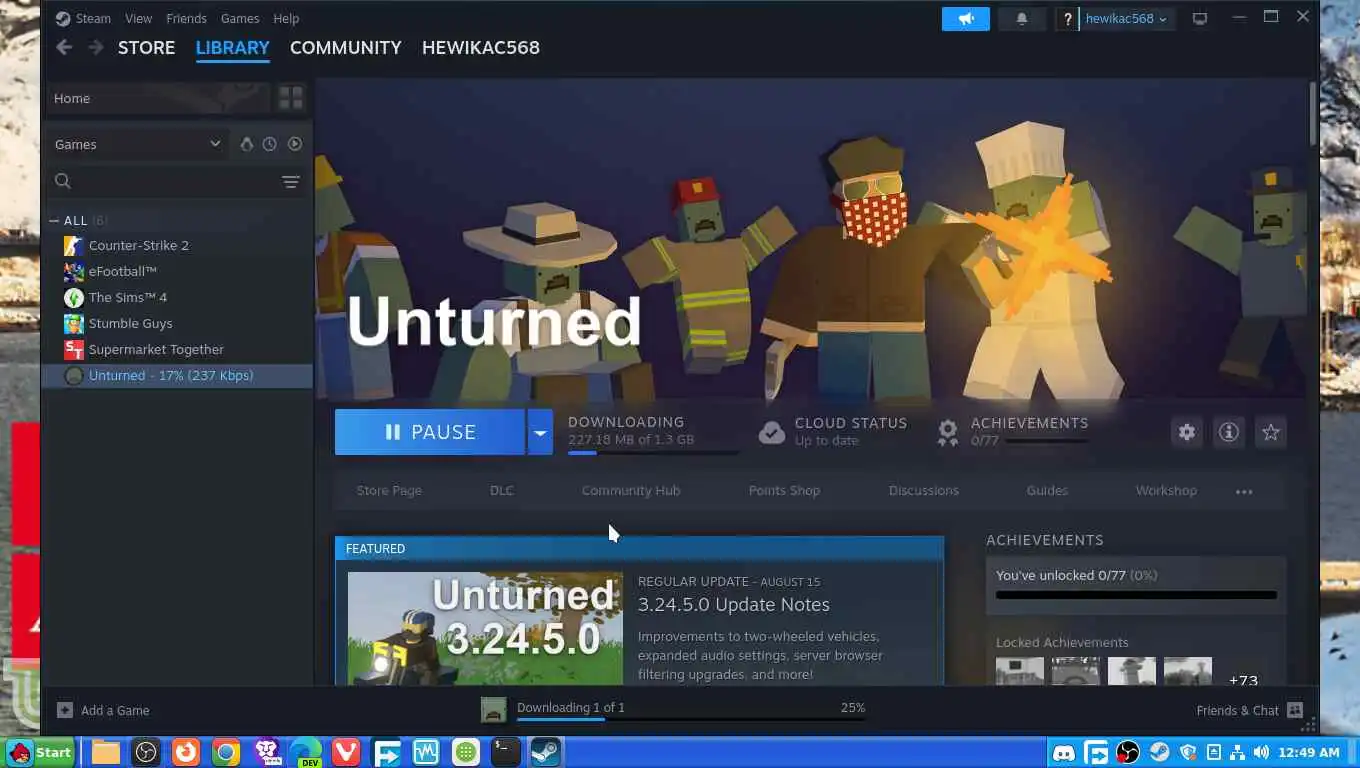Select Unturned downloading entry in list
The height and width of the screenshot is (768, 1360).
[177, 375]
